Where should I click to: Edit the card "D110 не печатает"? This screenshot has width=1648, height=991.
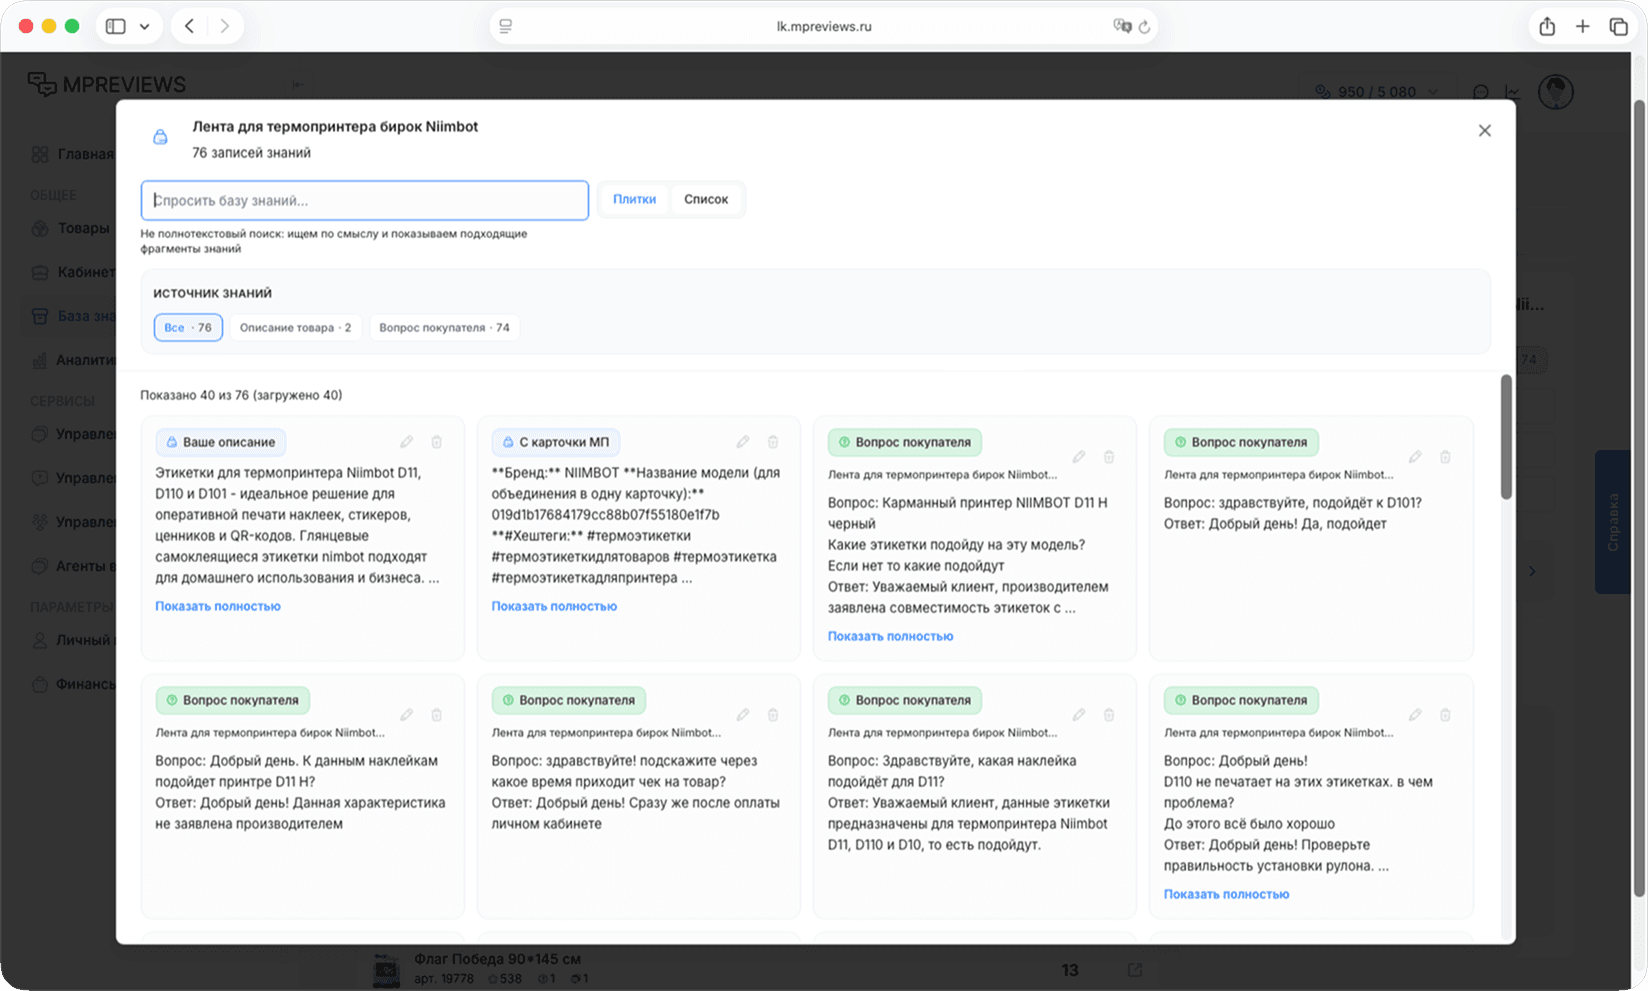1415,715
